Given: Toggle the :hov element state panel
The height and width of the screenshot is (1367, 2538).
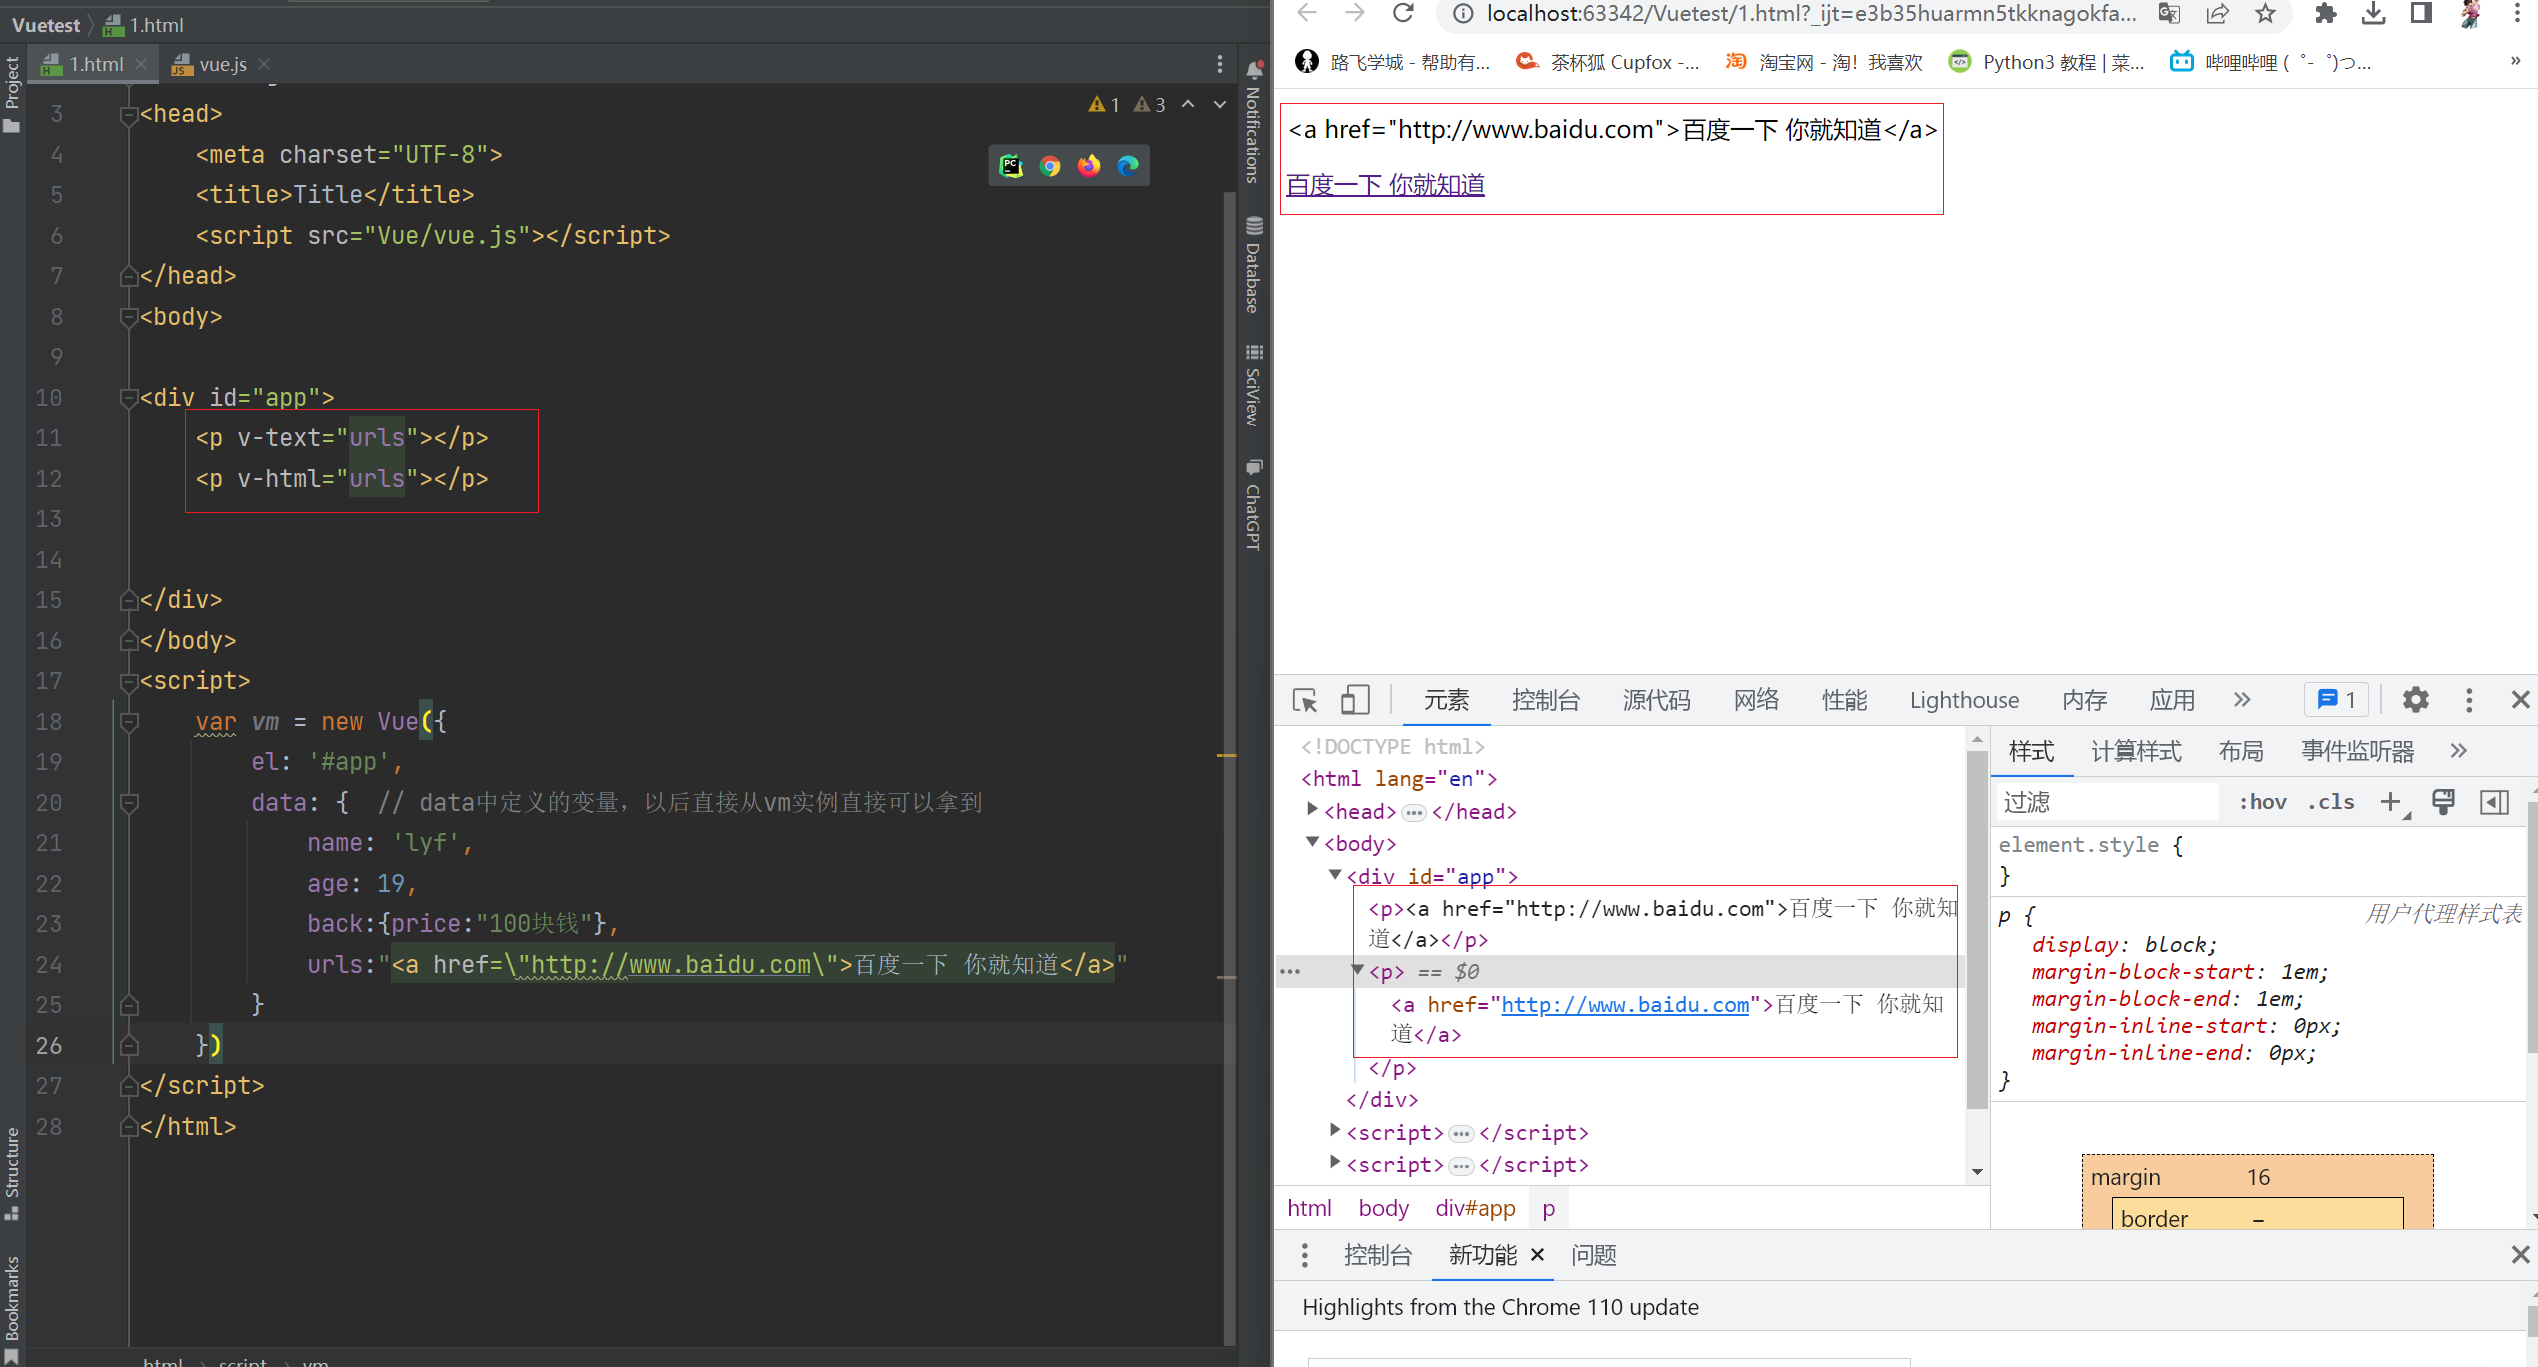Looking at the screenshot, I should point(2262,802).
